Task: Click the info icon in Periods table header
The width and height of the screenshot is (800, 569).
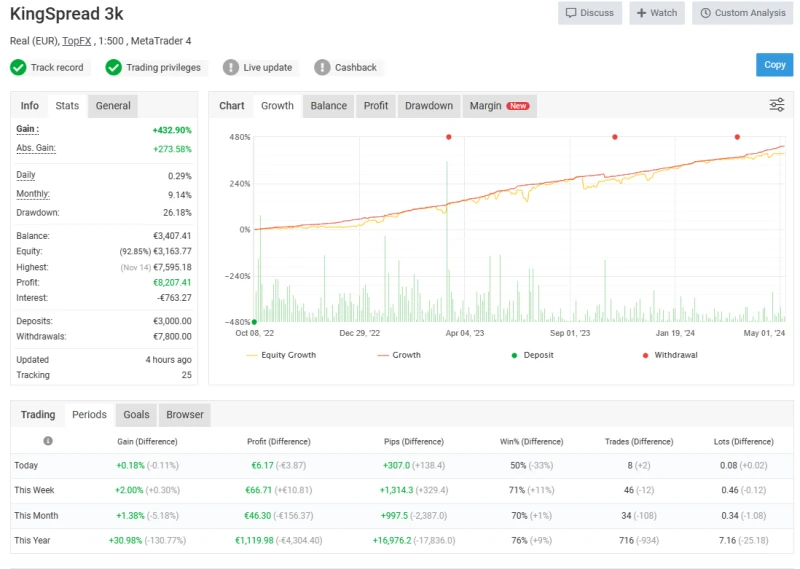Action: click(48, 441)
